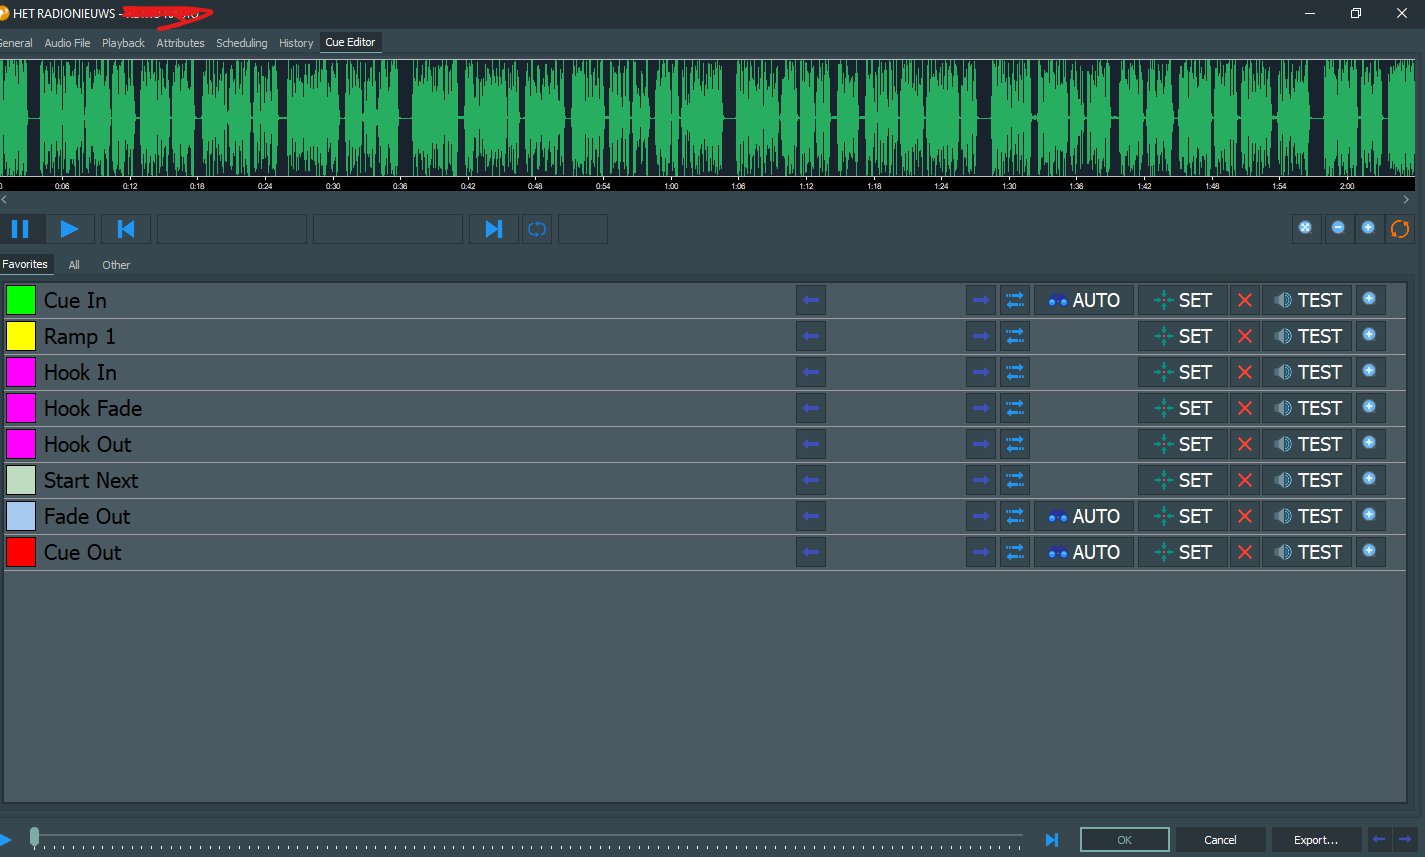Delete the Cue In marker
The width and height of the screenshot is (1425, 857).
[1245, 300]
